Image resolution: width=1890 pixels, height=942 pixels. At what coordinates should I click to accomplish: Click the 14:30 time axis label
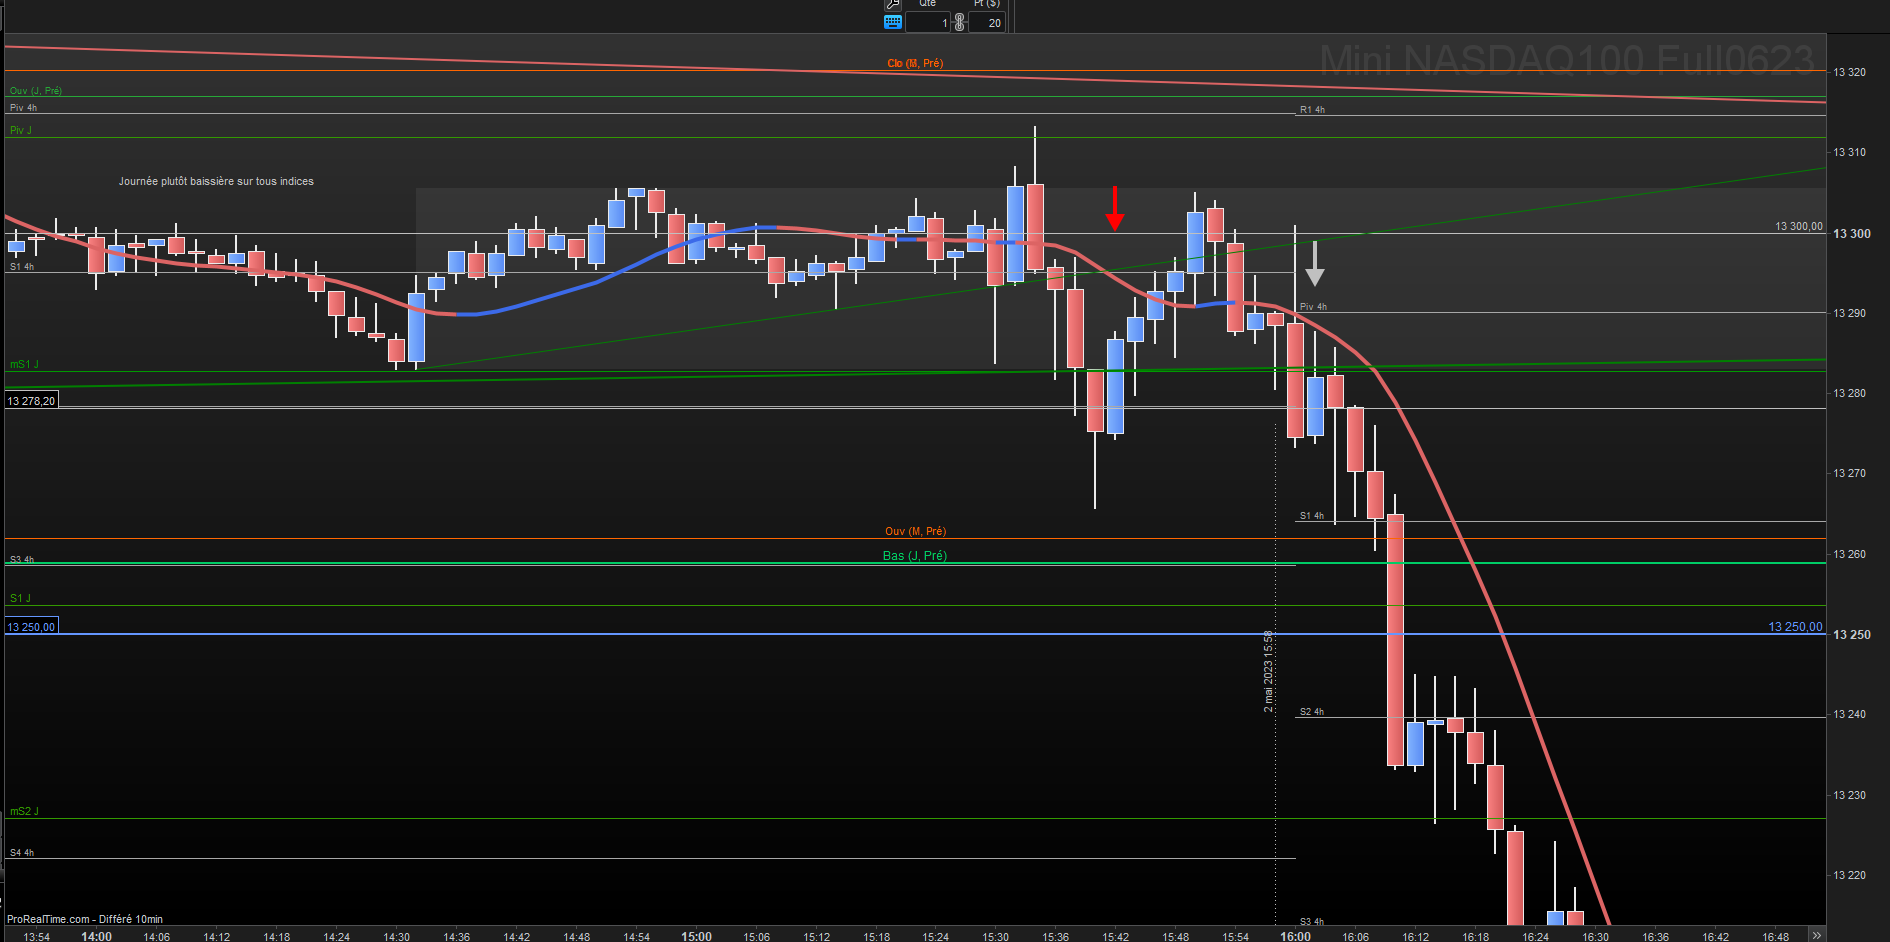click(x=397, y=937)
